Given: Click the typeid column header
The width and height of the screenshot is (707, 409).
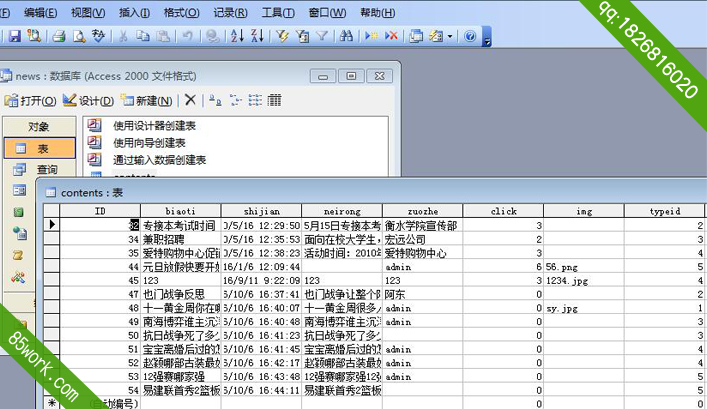Looking at the screenshot, I should (x=665, y=211).
